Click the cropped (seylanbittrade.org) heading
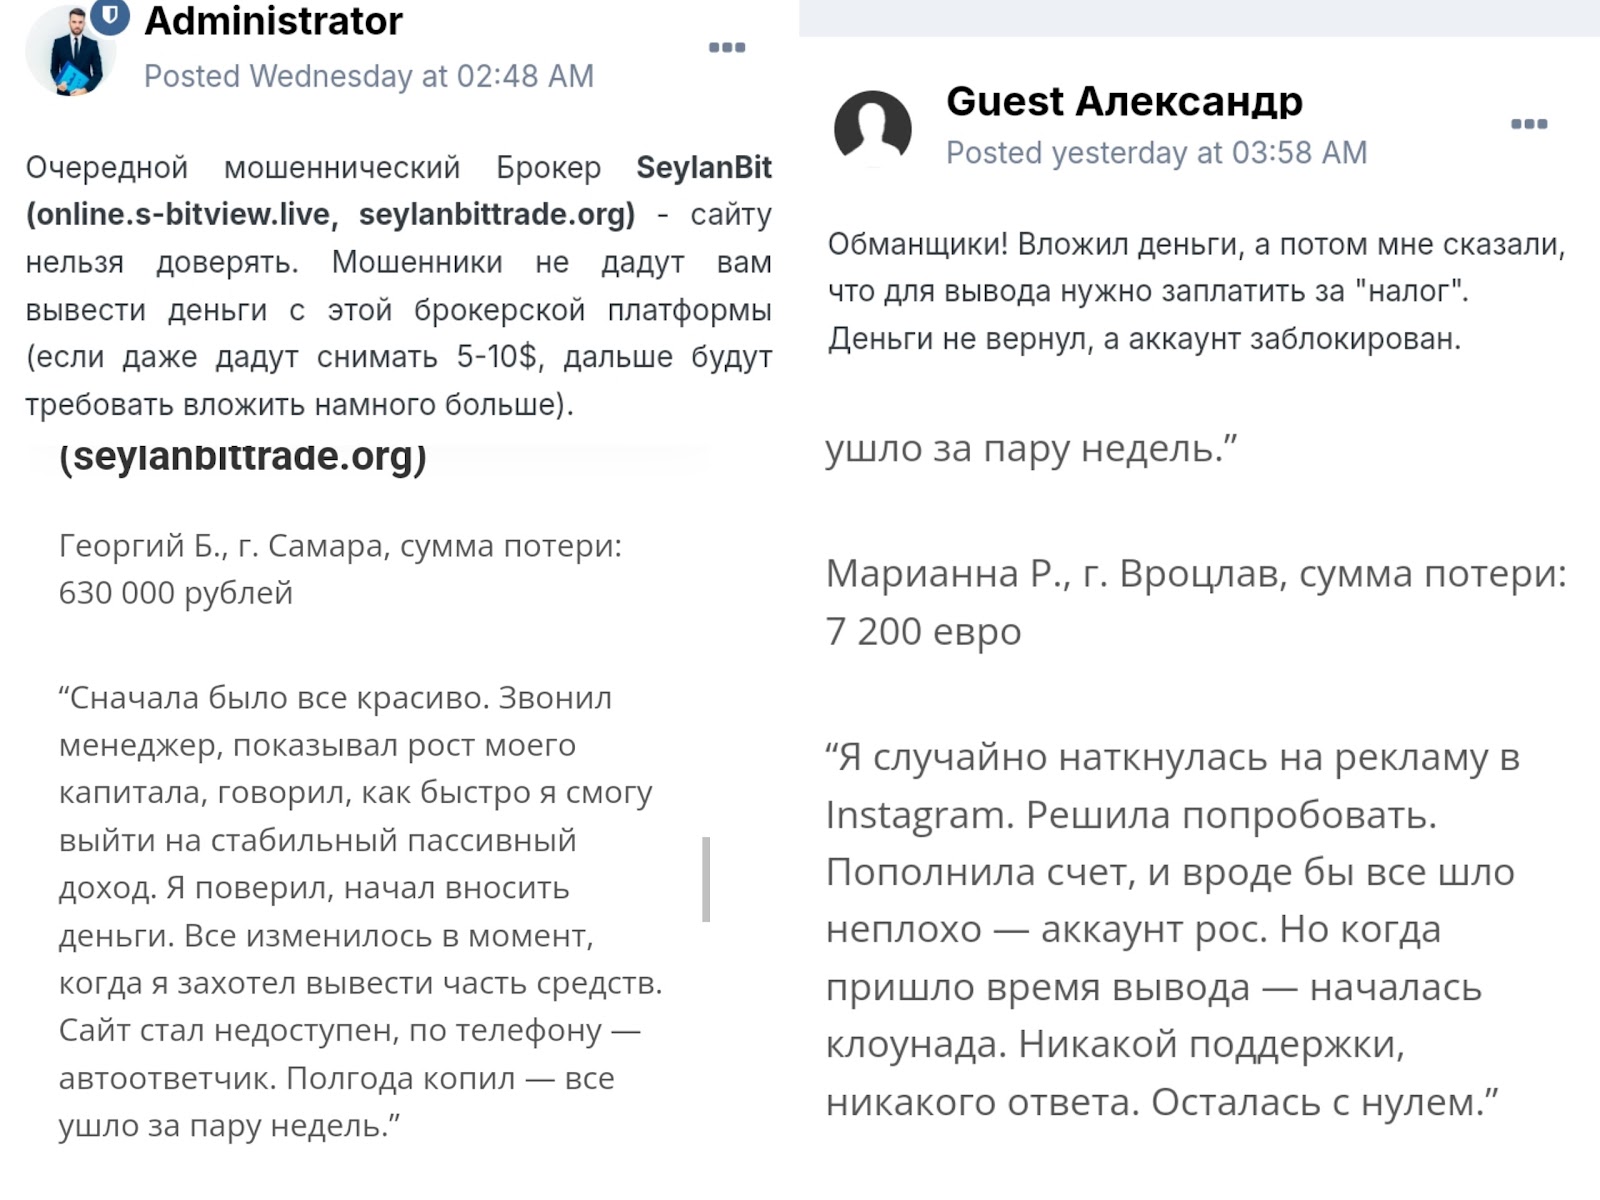This screenshot has height=1200, width=1600. pos(243,456)
